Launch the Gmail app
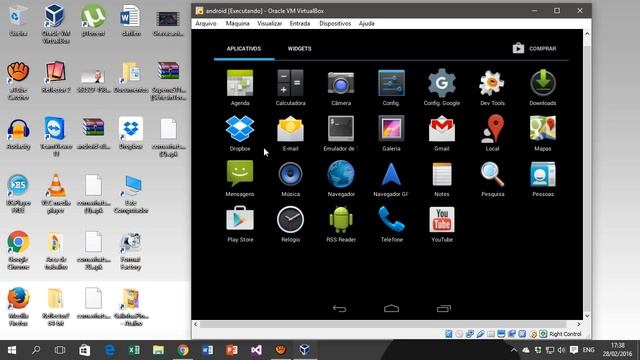 point(442,133)
